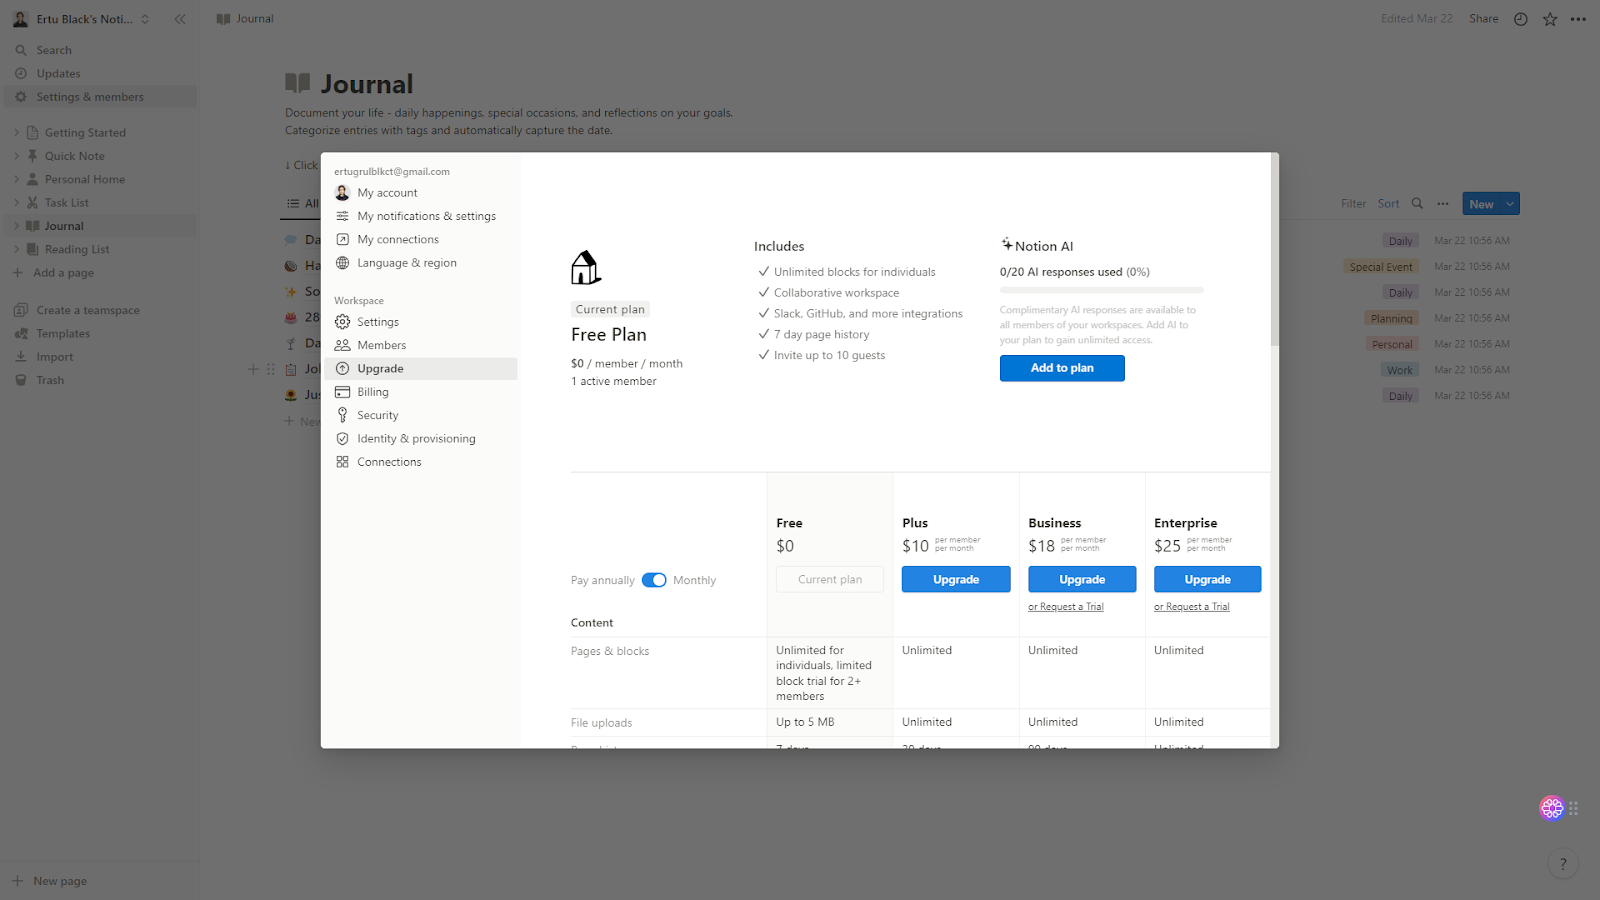The width and height of the screenshot is (1600, 900).
Task: Expand the Task List page tree arrow
Action: (x=17, y=203)
